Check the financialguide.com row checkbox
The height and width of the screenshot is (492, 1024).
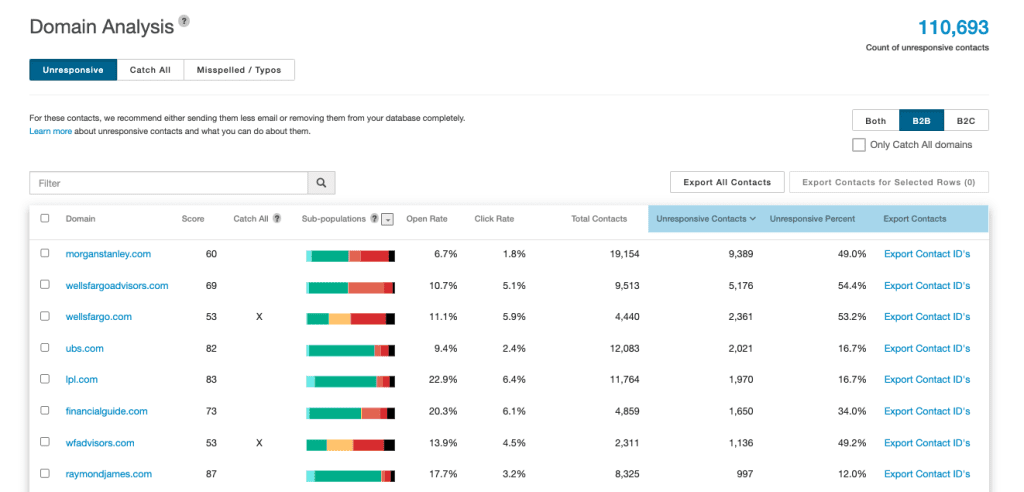[x=45, y=410]
